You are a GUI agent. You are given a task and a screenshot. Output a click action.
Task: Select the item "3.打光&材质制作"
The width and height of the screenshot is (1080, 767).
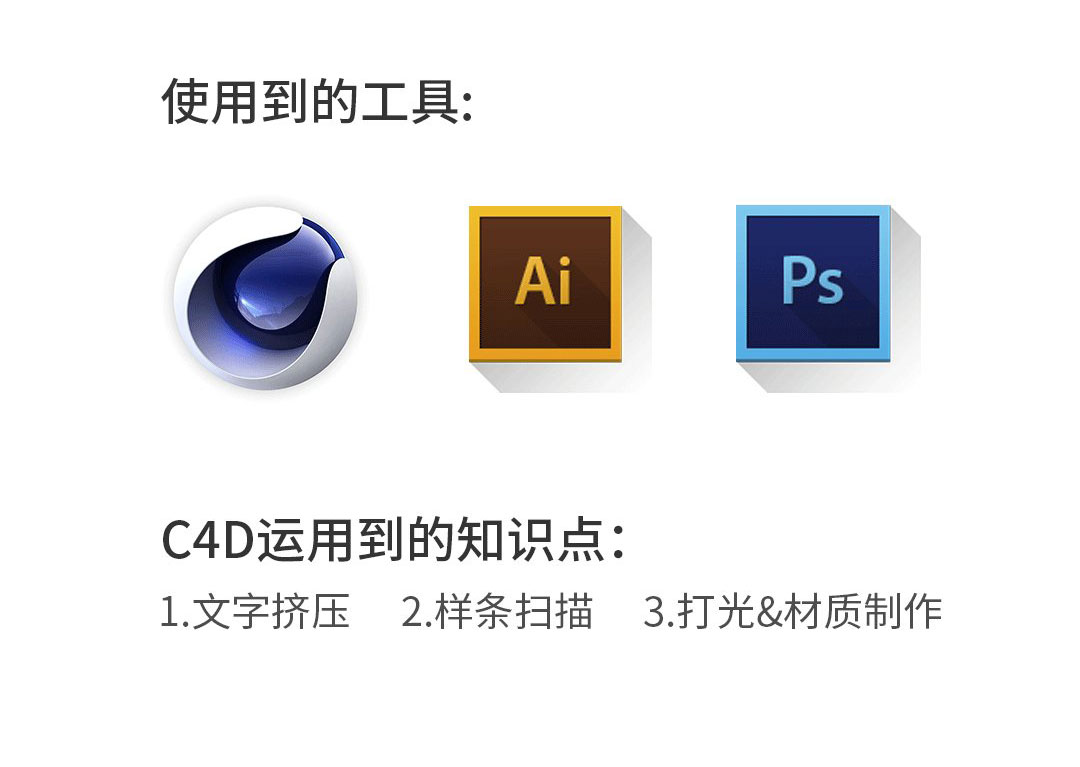tap(793, 611)
